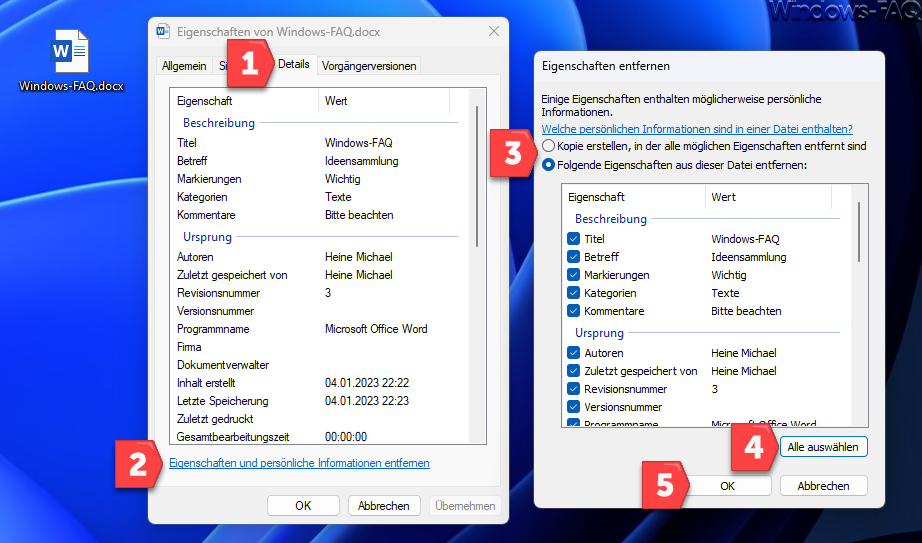Select 'Zuletzt gespeichert von' row in Details list

pyautogui.click(x=319, y=275)
